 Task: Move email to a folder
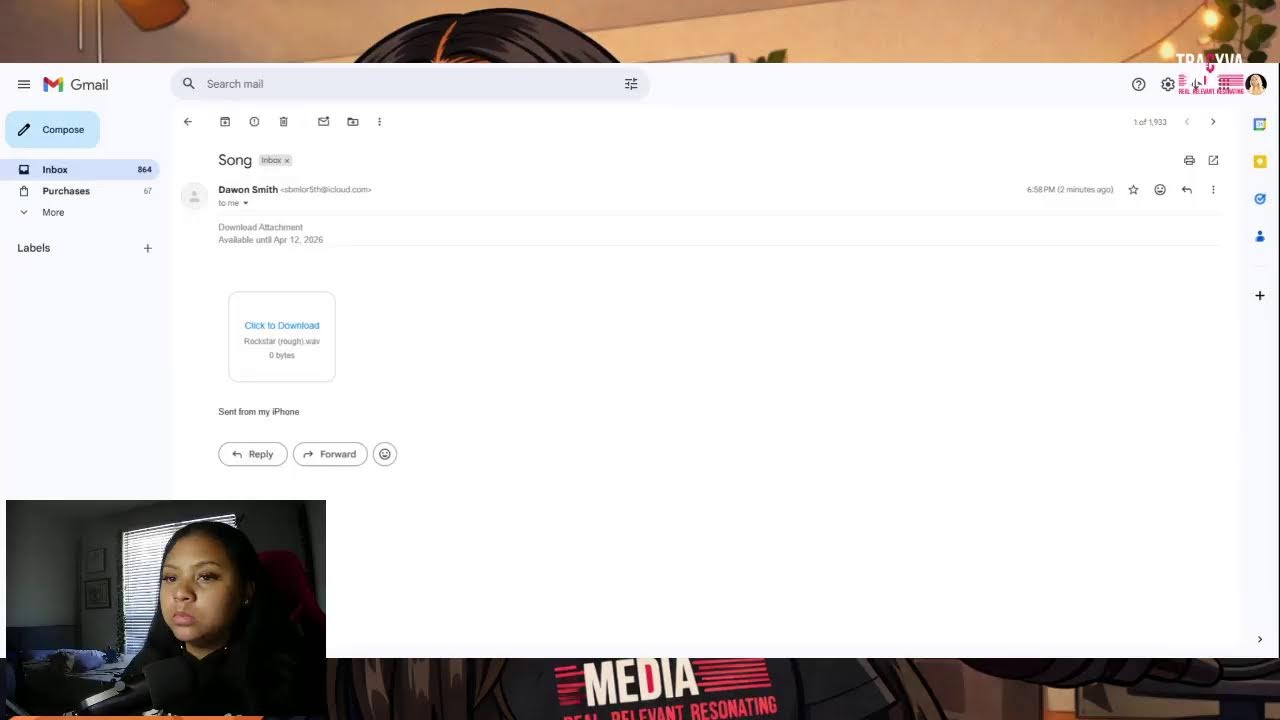click(x=353, y=122)
